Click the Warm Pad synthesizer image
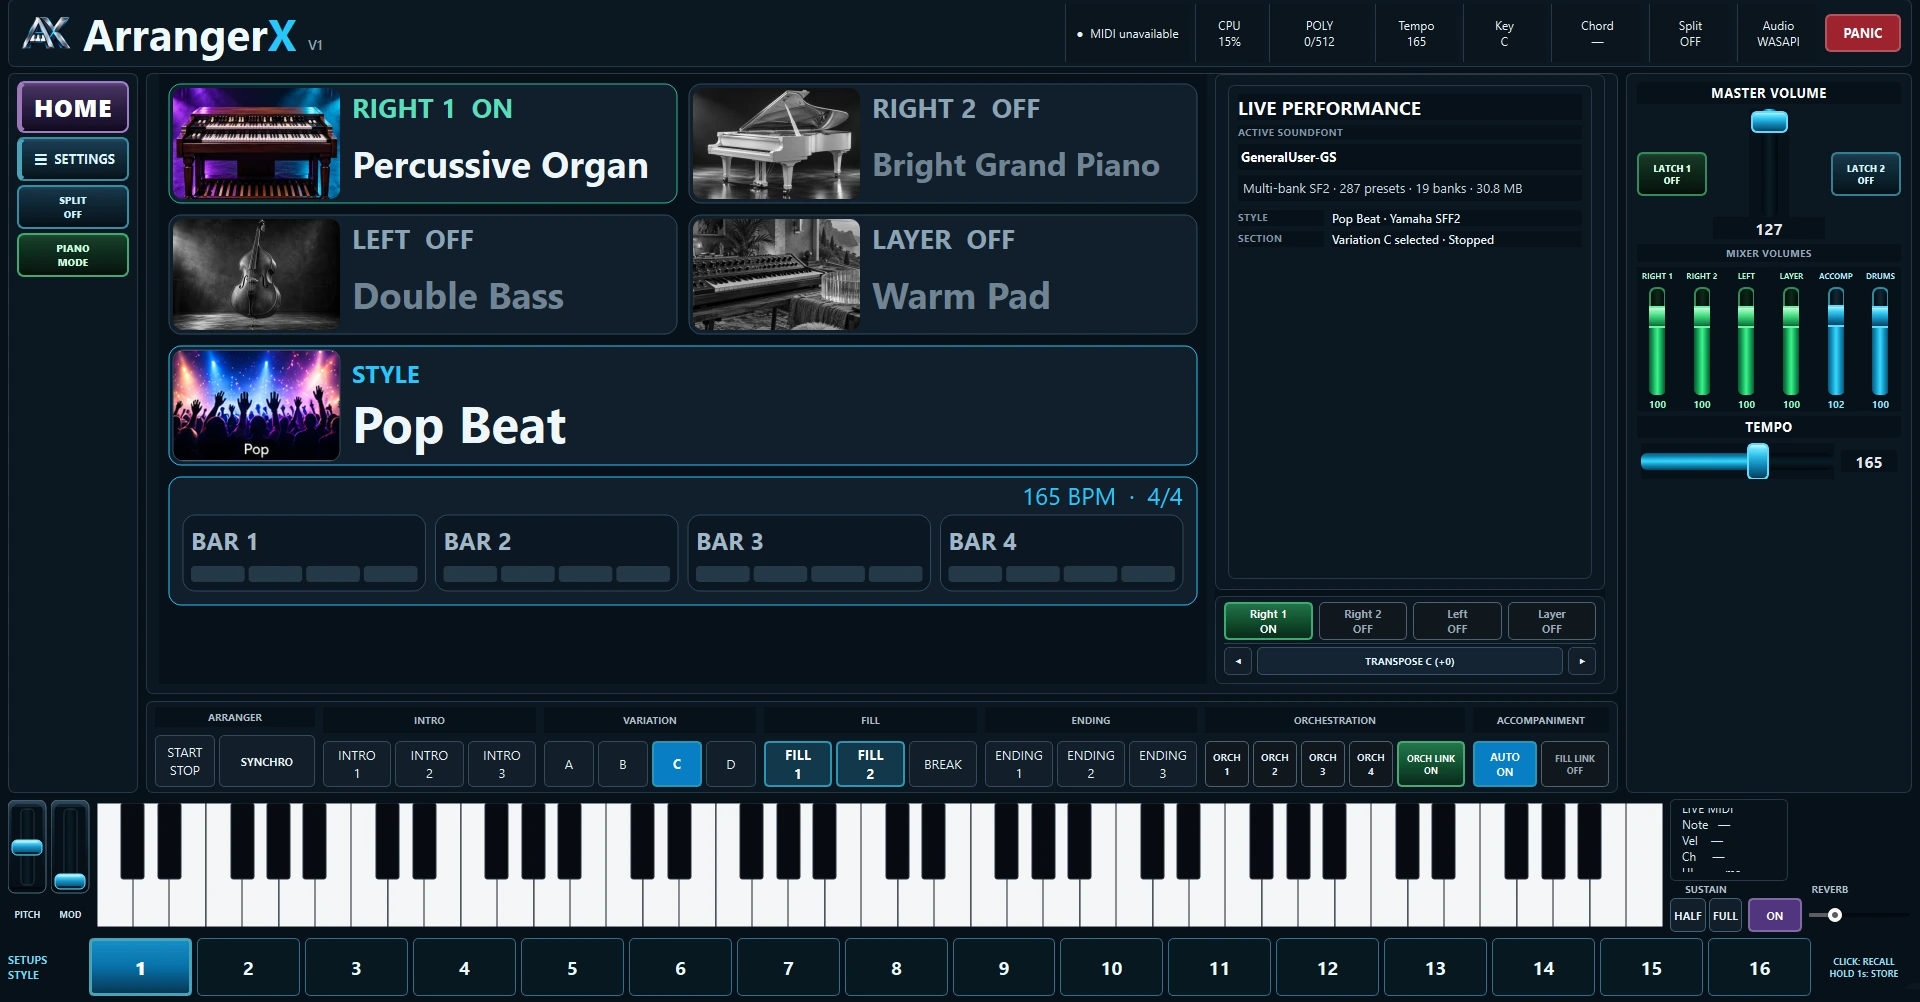This screenshot has width=1920, height=1002. coord(776,274)
